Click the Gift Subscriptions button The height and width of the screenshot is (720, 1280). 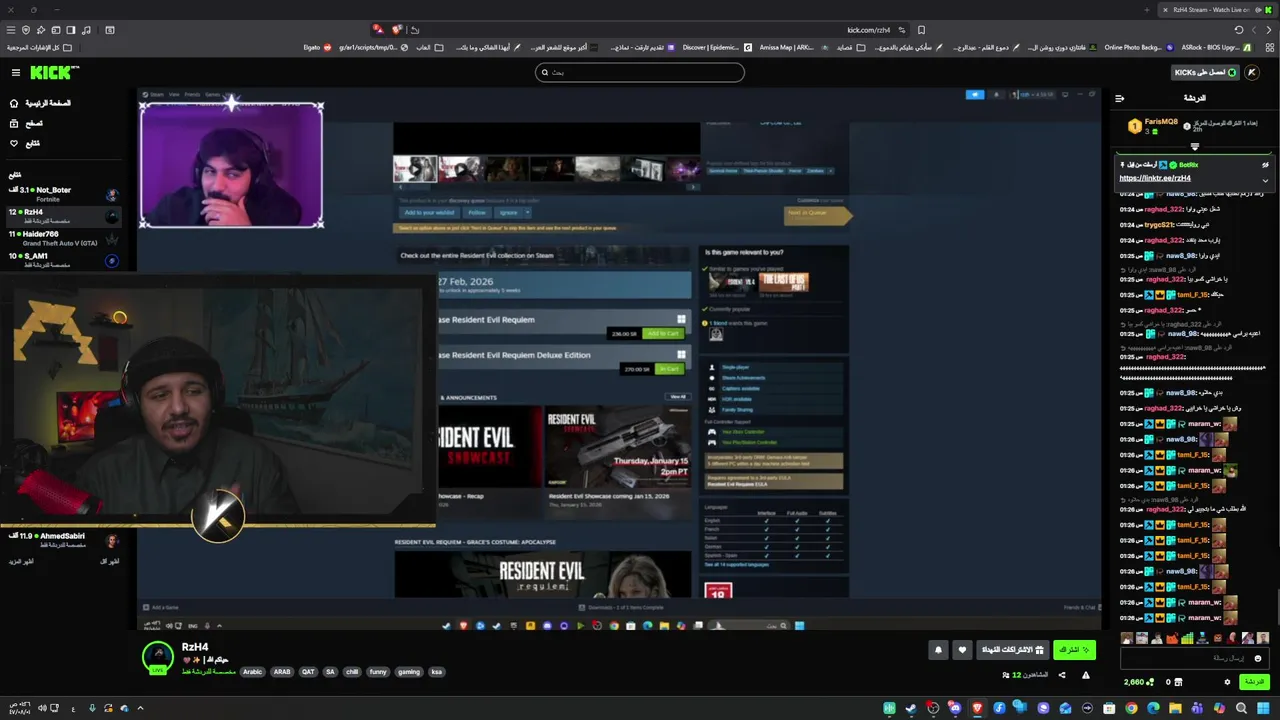pos(1012,650)
